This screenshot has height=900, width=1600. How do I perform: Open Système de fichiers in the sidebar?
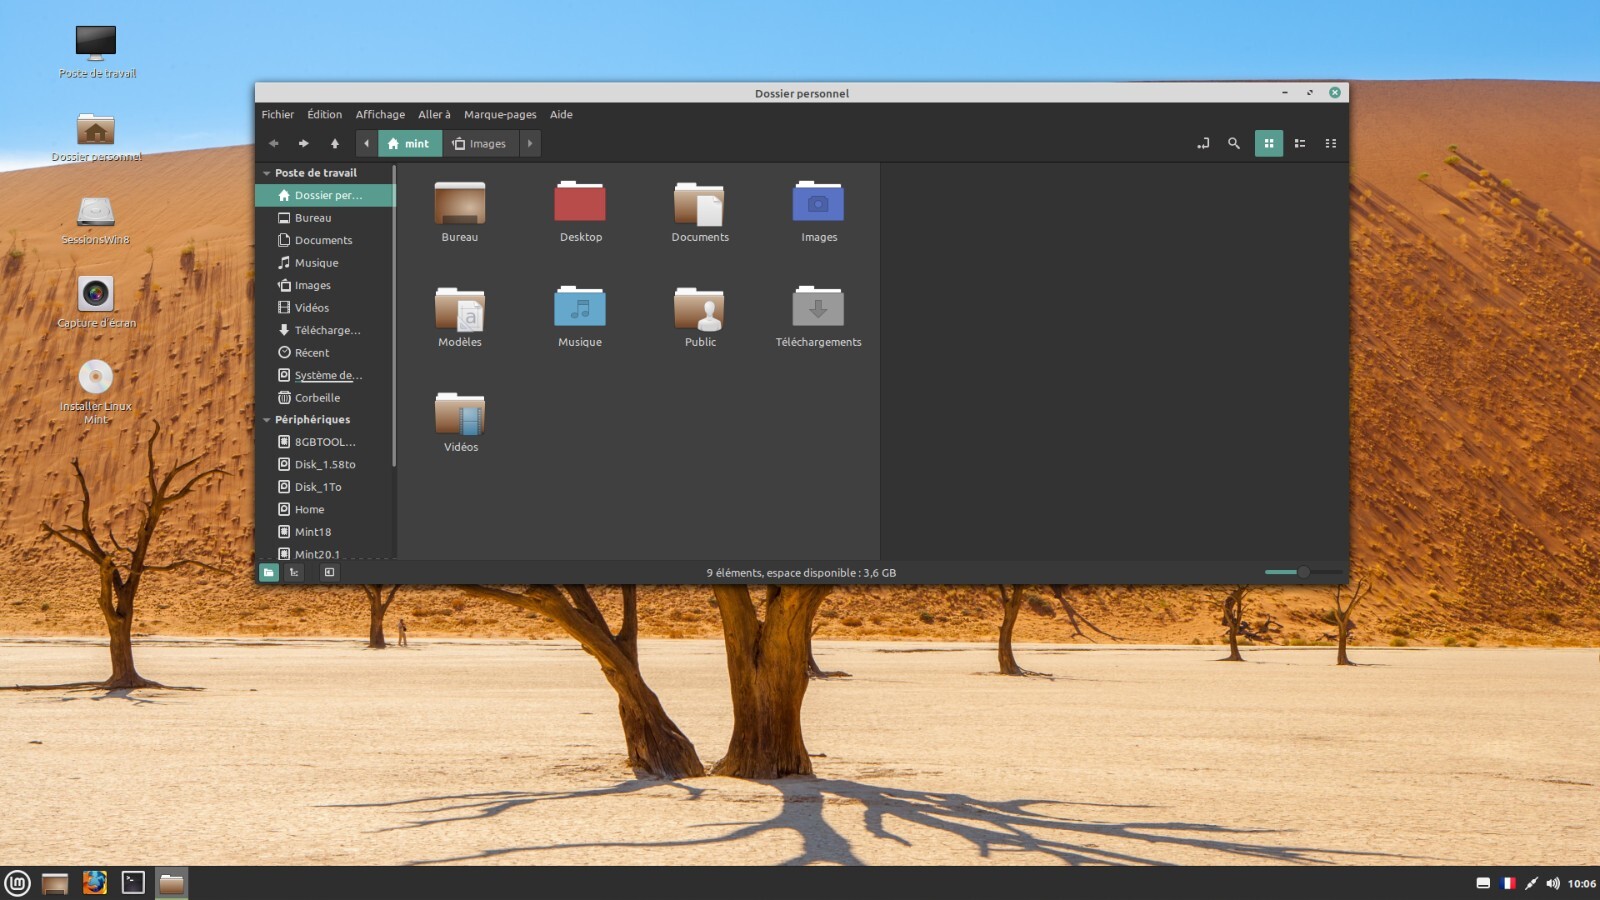pyautogui.click(x=325, y=375)
